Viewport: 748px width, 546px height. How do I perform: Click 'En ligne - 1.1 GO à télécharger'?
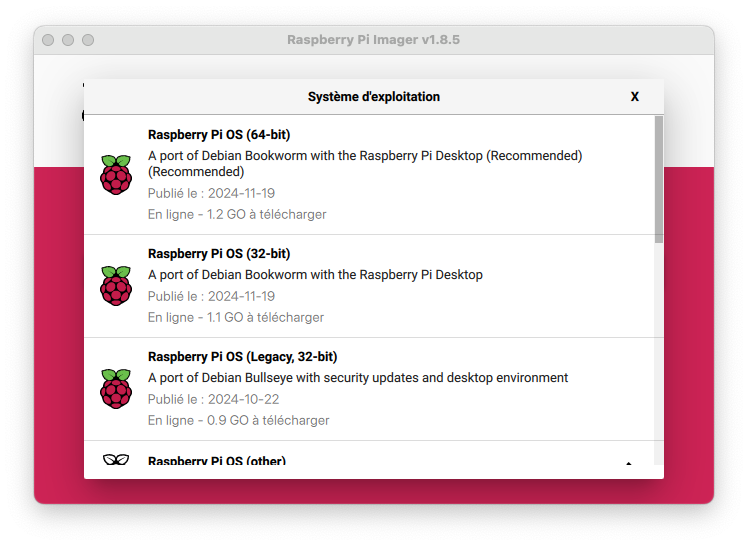[236, 318]
